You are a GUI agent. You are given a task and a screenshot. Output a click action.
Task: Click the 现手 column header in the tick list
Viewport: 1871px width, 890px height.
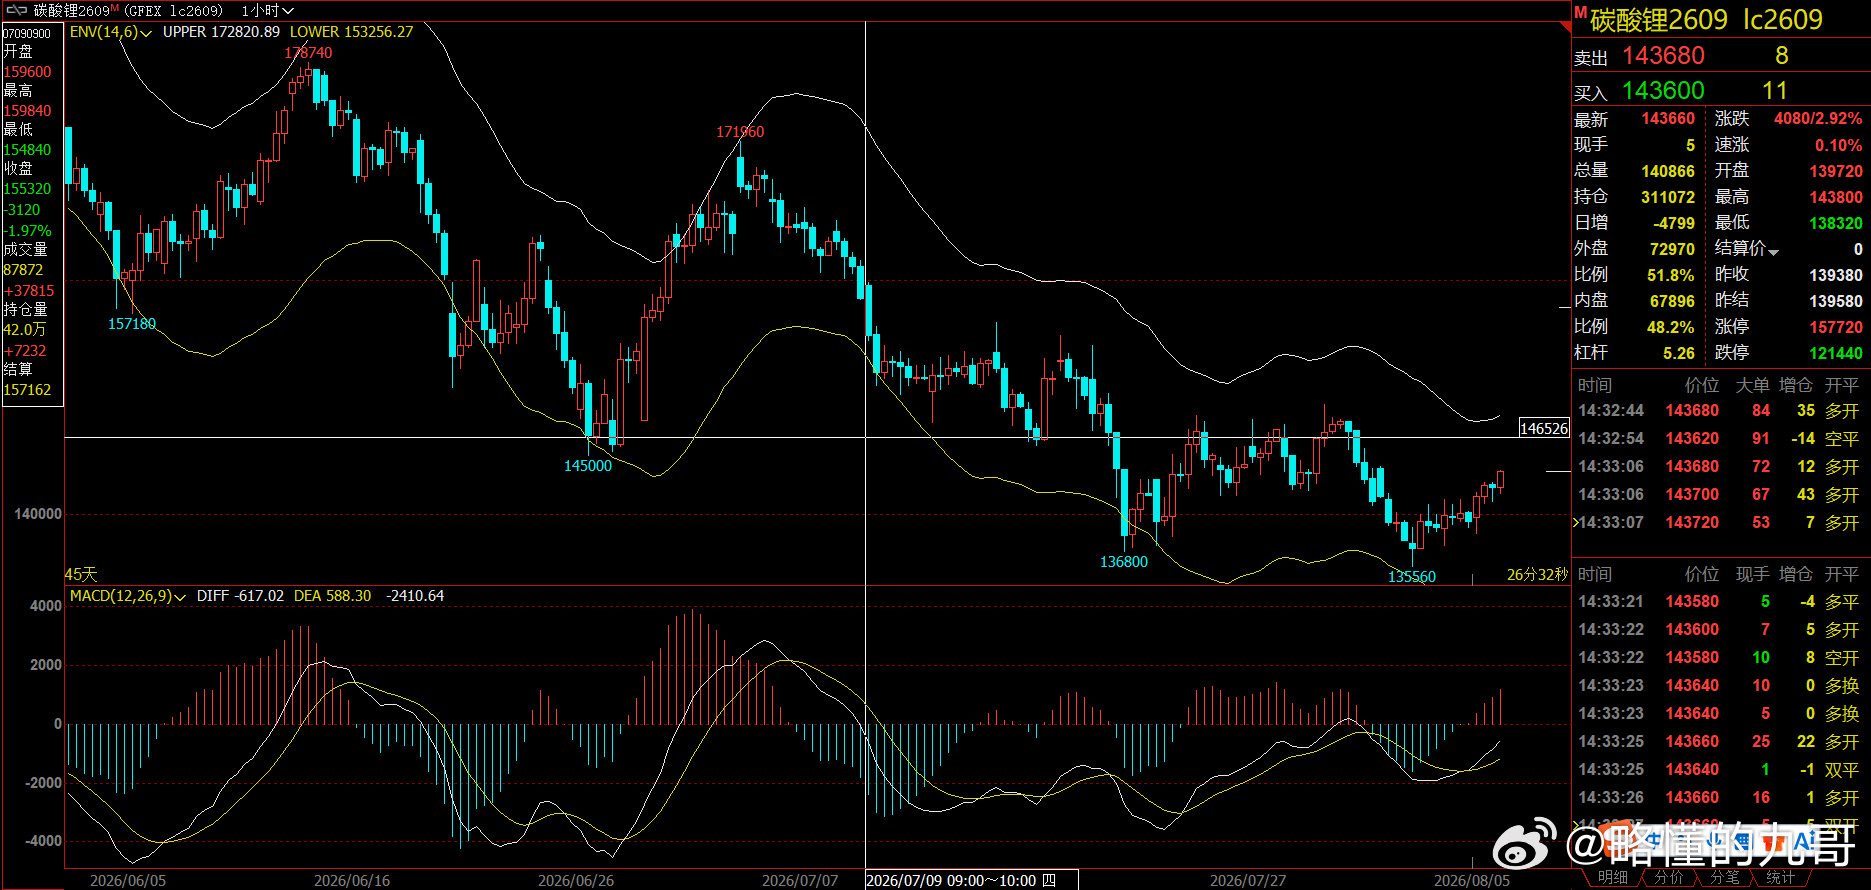pyautogui.click(x=1752, y=574)
